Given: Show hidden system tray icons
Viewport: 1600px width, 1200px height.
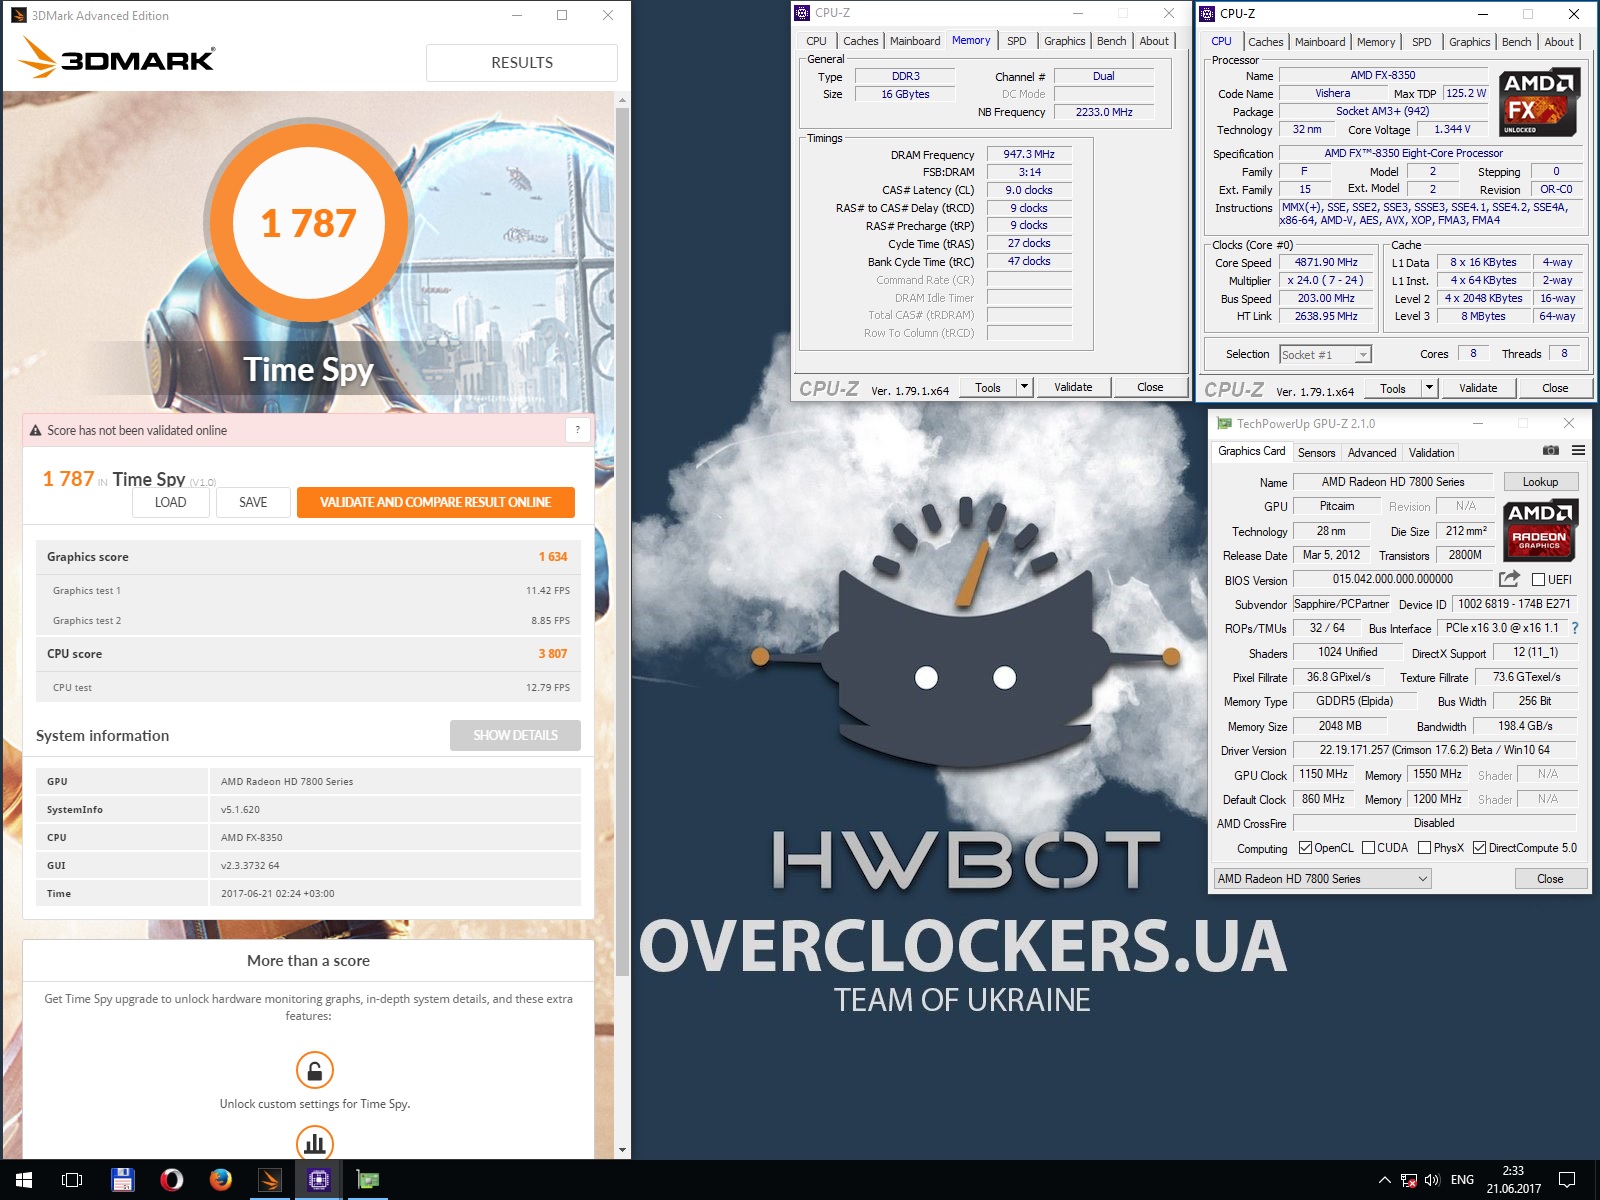Looking at the screenshot, I should coord(1384,1180).
